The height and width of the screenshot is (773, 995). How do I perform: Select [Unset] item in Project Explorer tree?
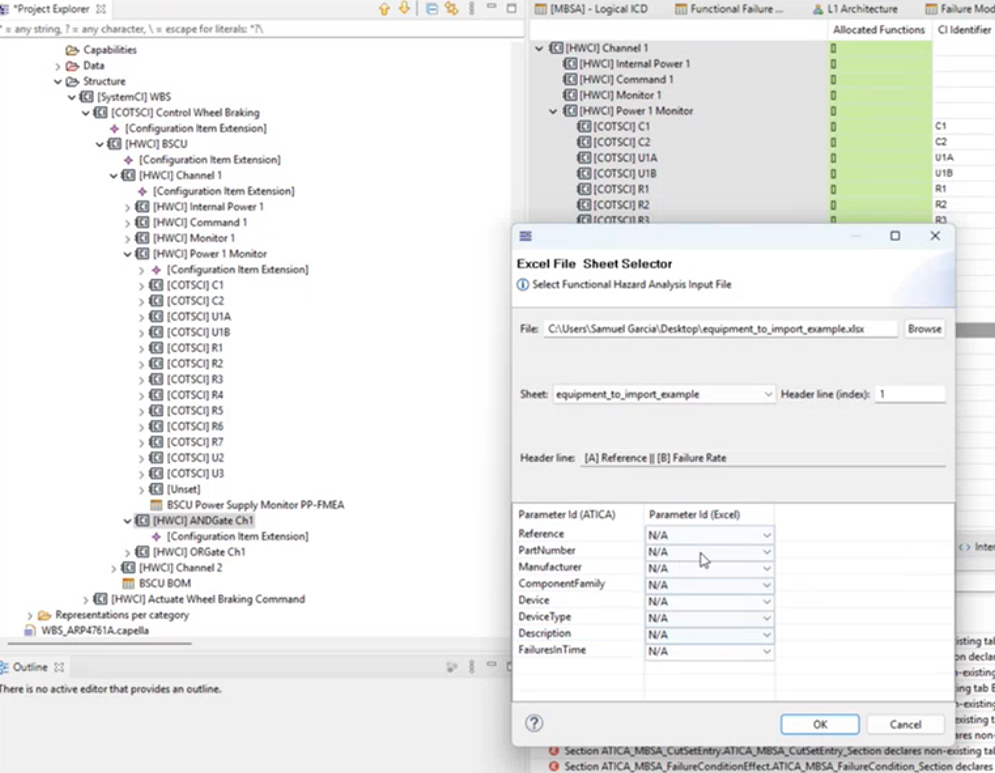(183, 489)
